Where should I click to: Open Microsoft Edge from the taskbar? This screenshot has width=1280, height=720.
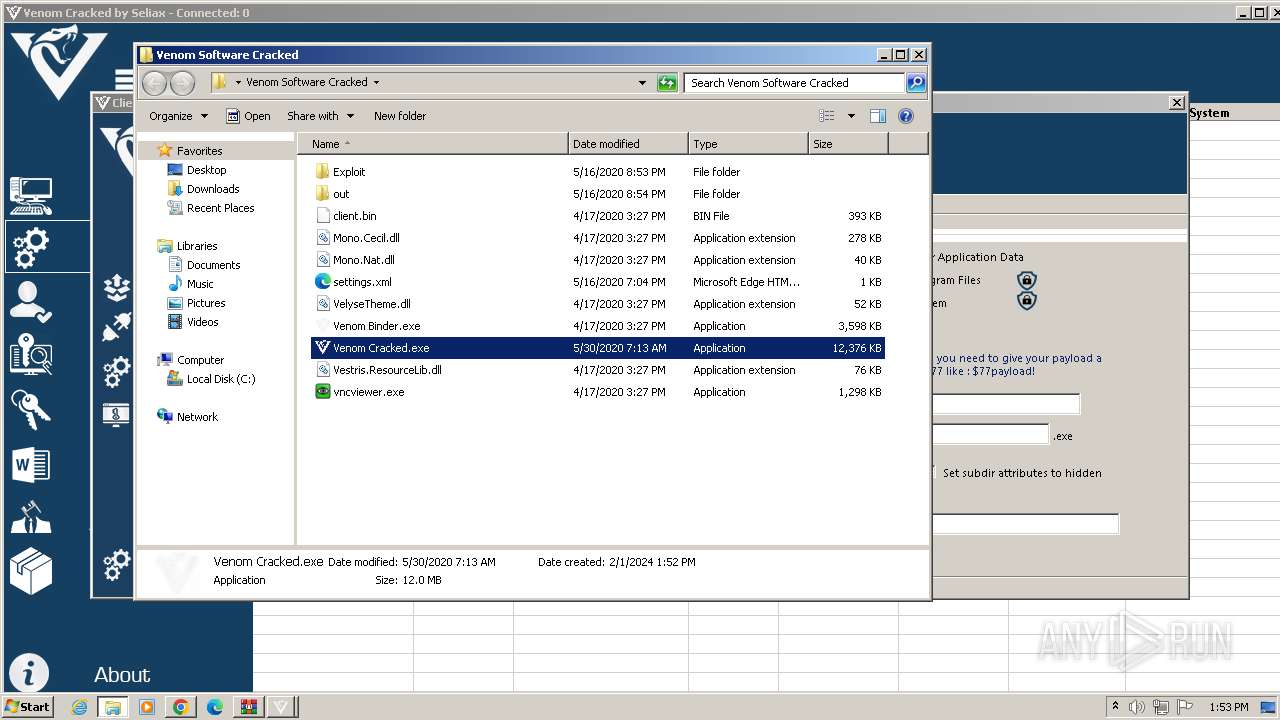point(215,707)
